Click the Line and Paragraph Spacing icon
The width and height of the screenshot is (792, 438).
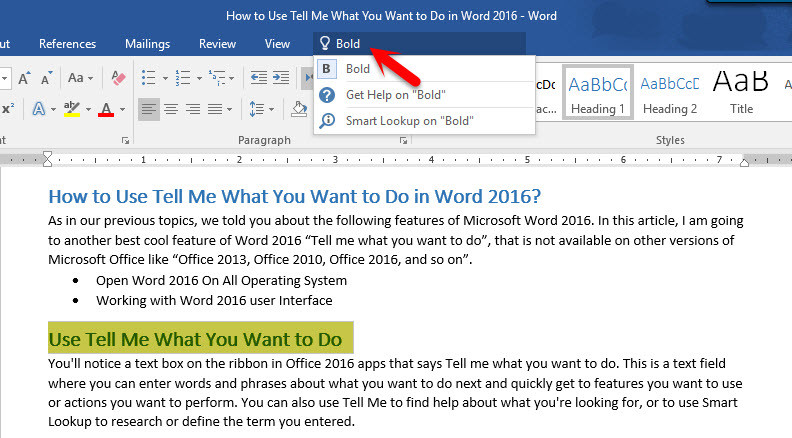pyautogui.click(x=257, y=109)
